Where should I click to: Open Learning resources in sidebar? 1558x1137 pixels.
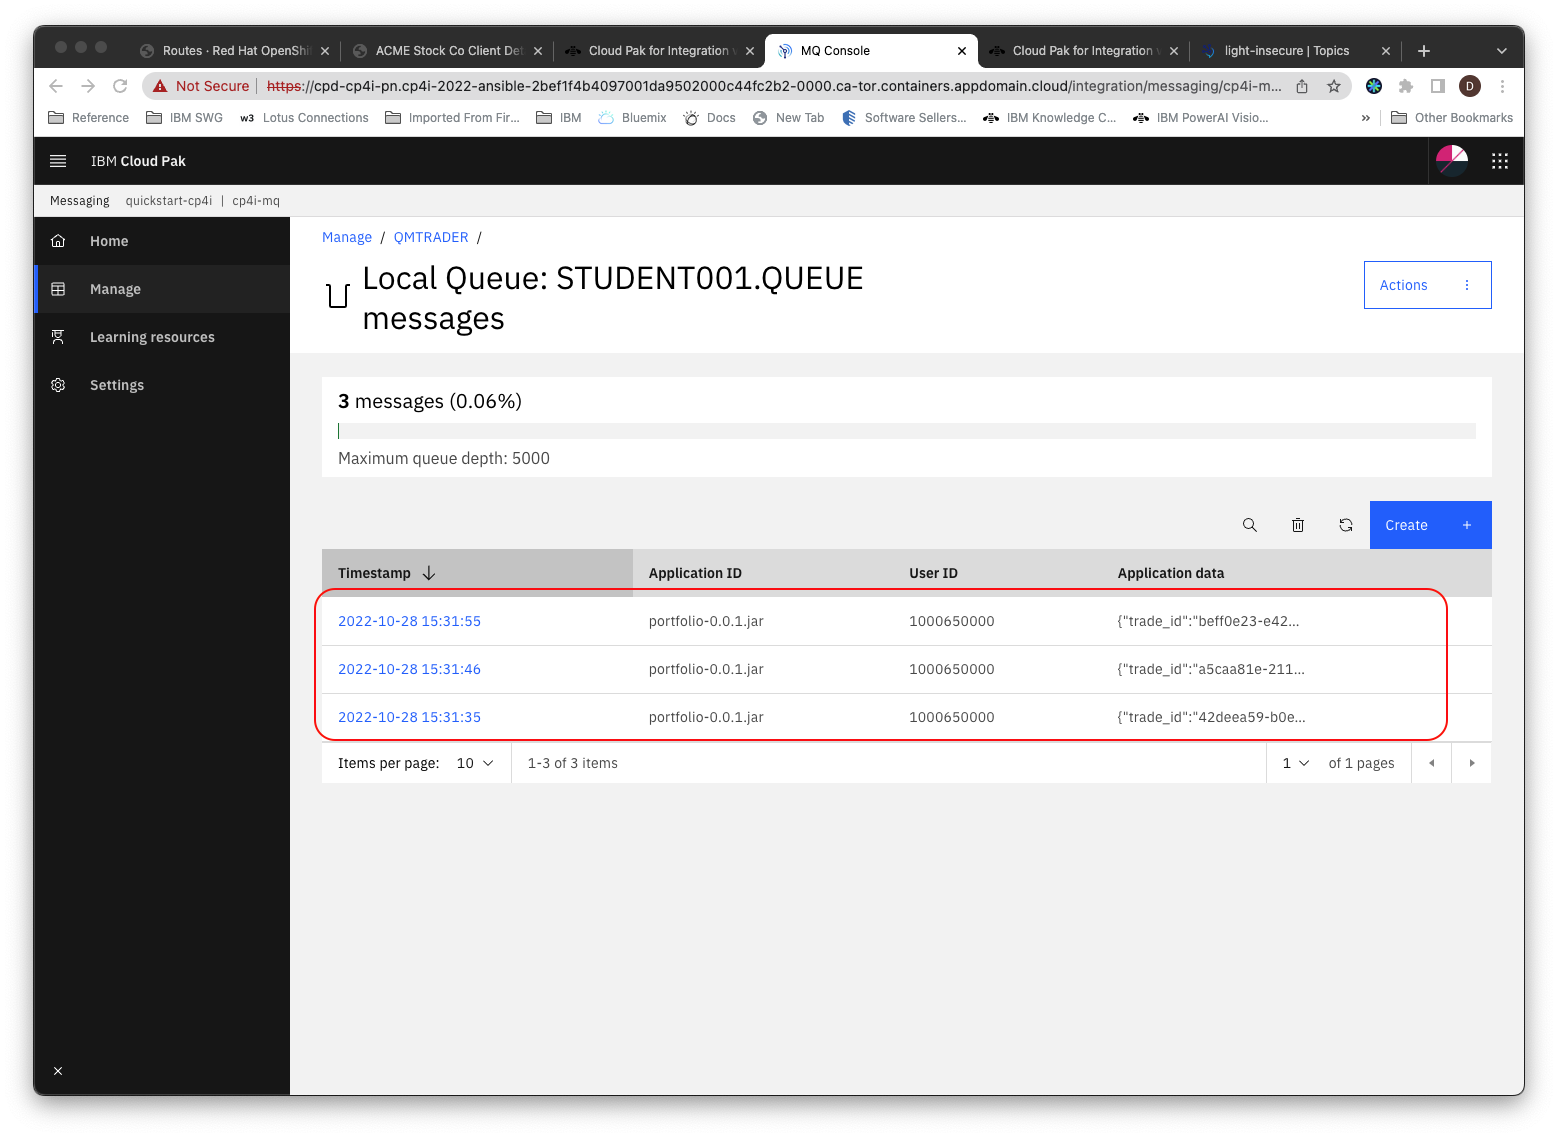162,337
